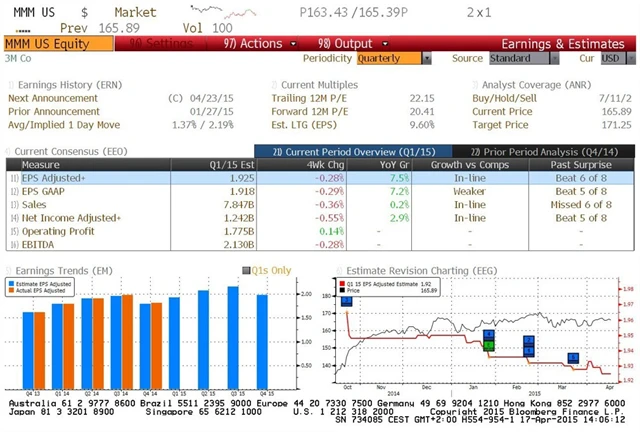Open the Earnings Trends (EM) panel icon
640x432 pixels.
coord(10,268)
